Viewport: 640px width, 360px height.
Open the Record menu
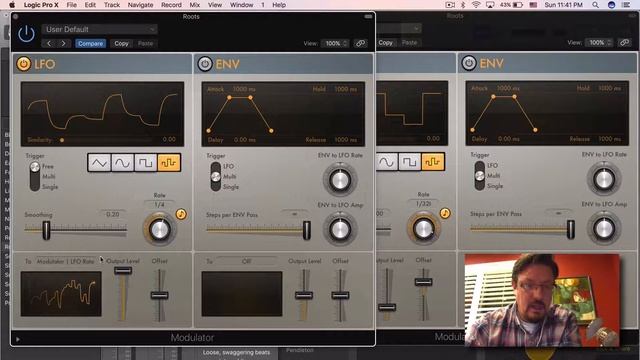(171, 5)
